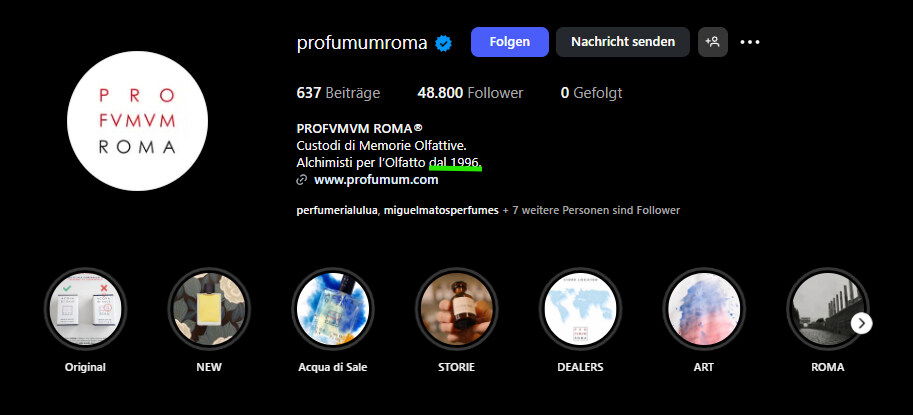Open the three-dot options menu
This screenshot has height=415, width=913.
[750, 42]
